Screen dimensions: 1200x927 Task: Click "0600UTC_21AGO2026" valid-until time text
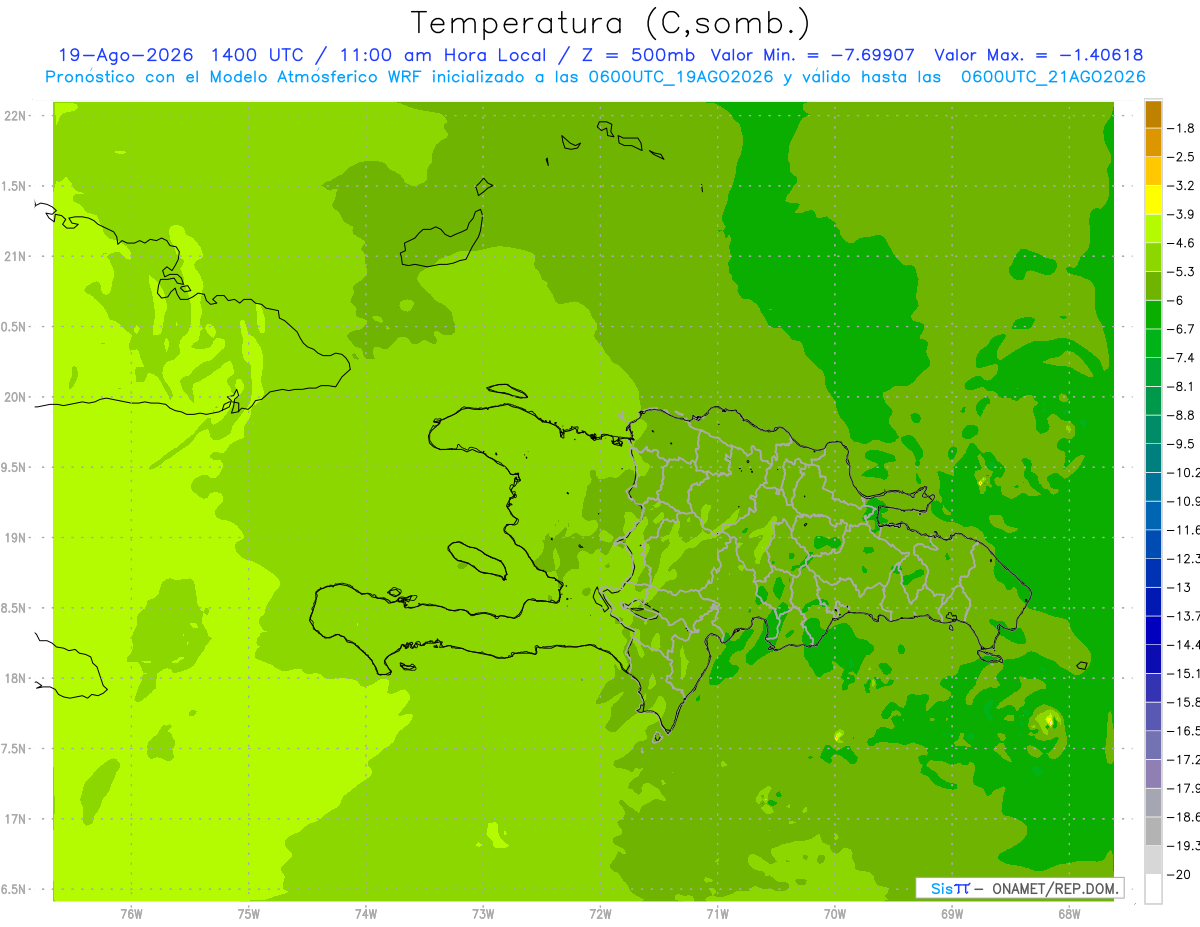(1053, 77)
